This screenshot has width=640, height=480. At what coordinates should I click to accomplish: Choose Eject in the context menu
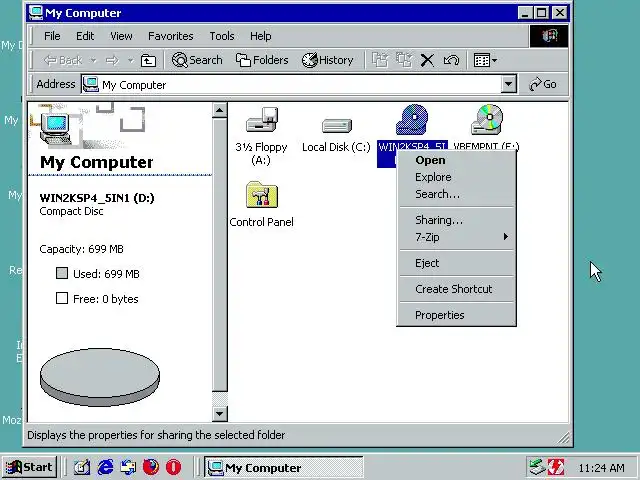[x=456, y=263]
